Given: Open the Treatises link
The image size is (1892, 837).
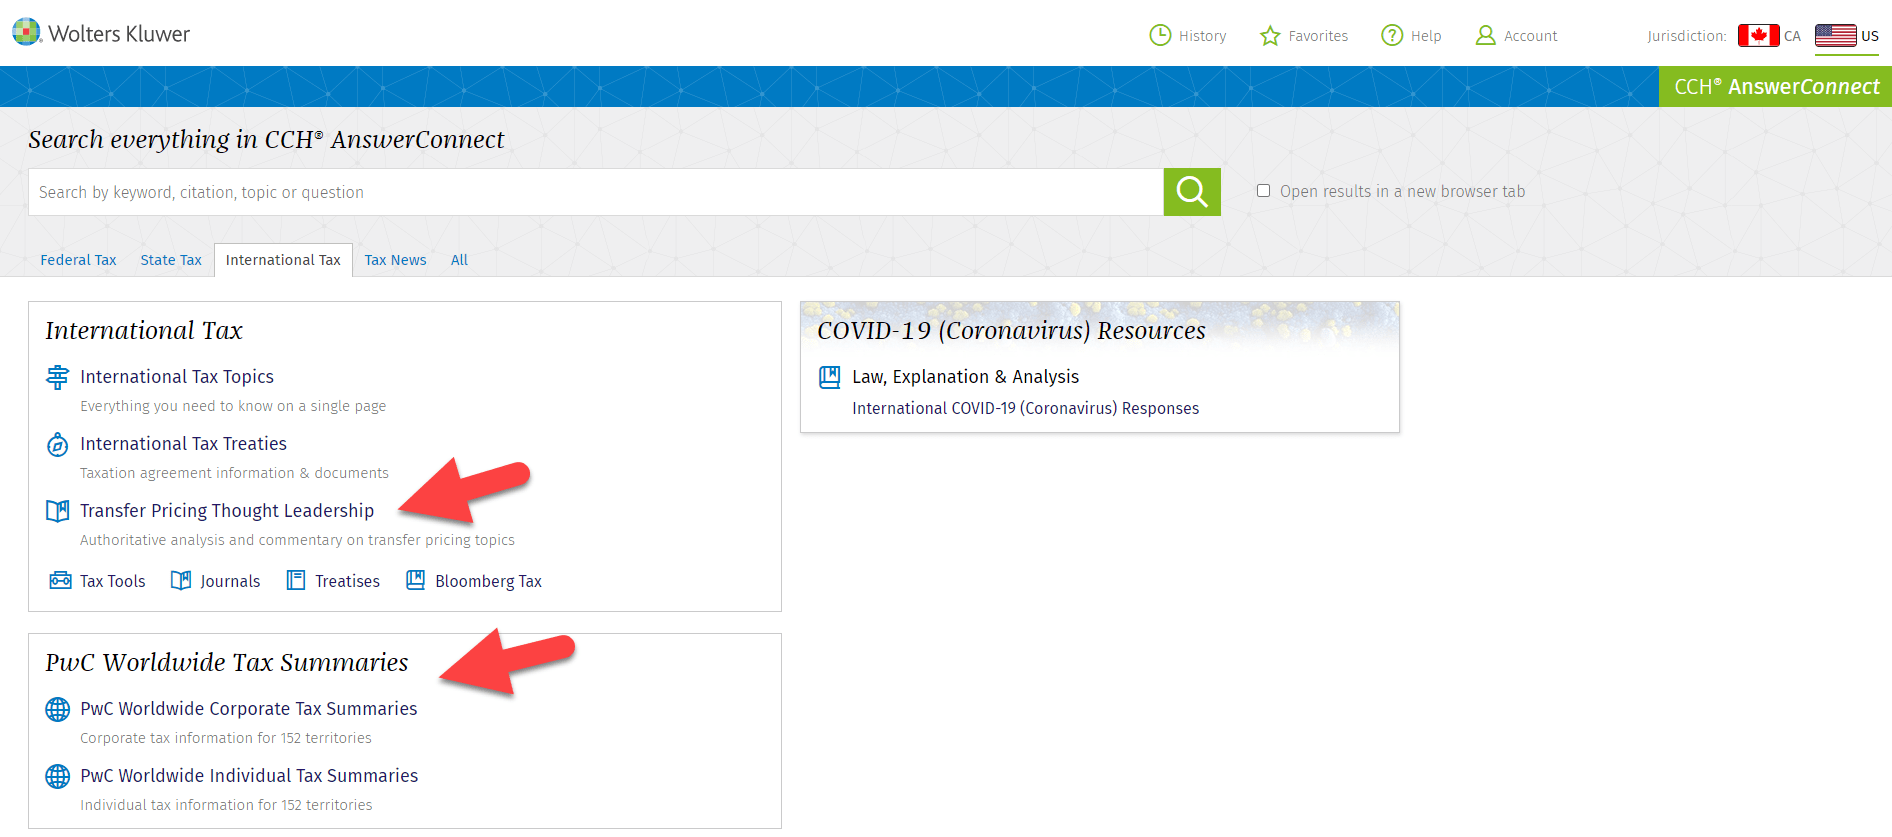Looking at the screenshot, I should (347, 581).
